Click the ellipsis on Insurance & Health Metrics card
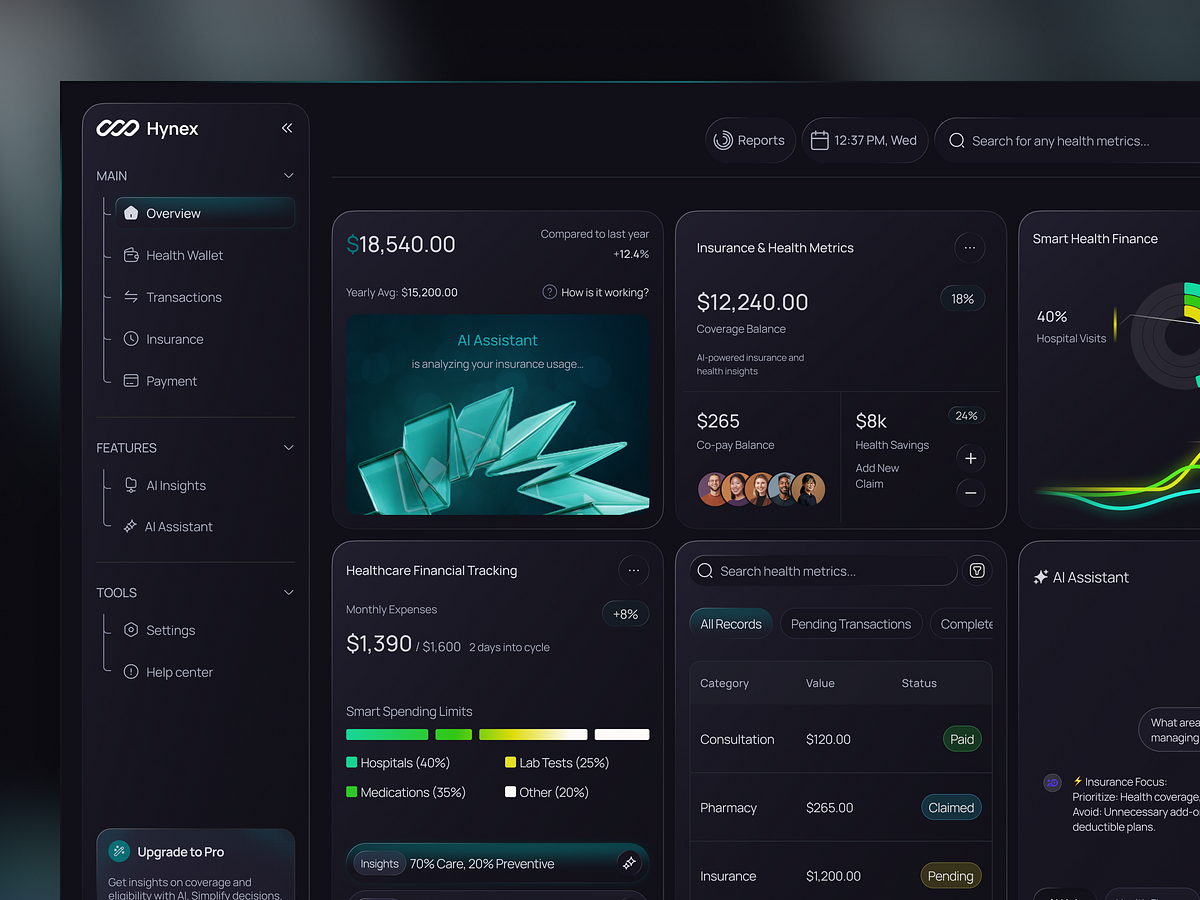Image resolution: width=1200 pixels, height=900 pixels. click(x=969, y=247)
